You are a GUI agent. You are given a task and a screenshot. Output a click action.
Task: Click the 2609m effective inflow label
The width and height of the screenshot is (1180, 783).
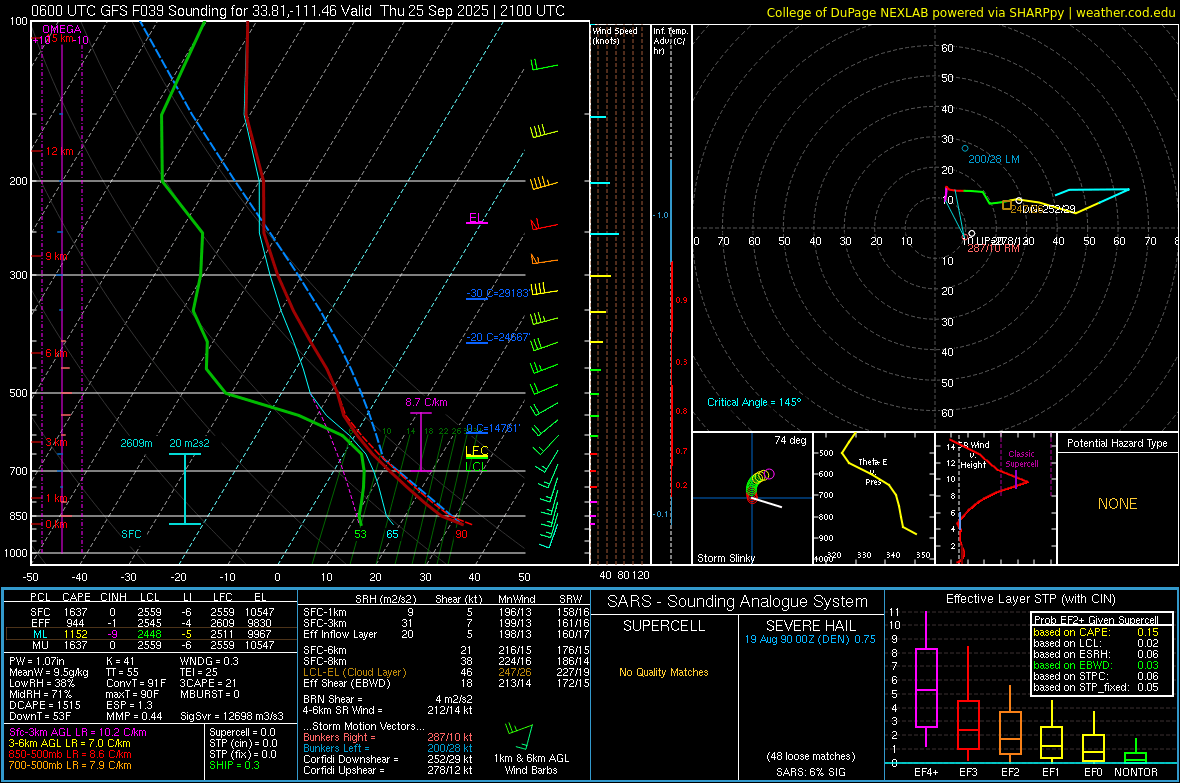tap(136, 443)
